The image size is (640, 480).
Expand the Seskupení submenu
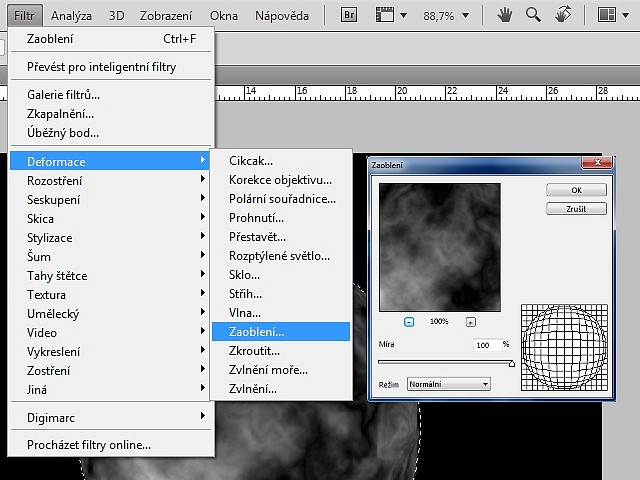pyautogui.click(x=110, y=200)
